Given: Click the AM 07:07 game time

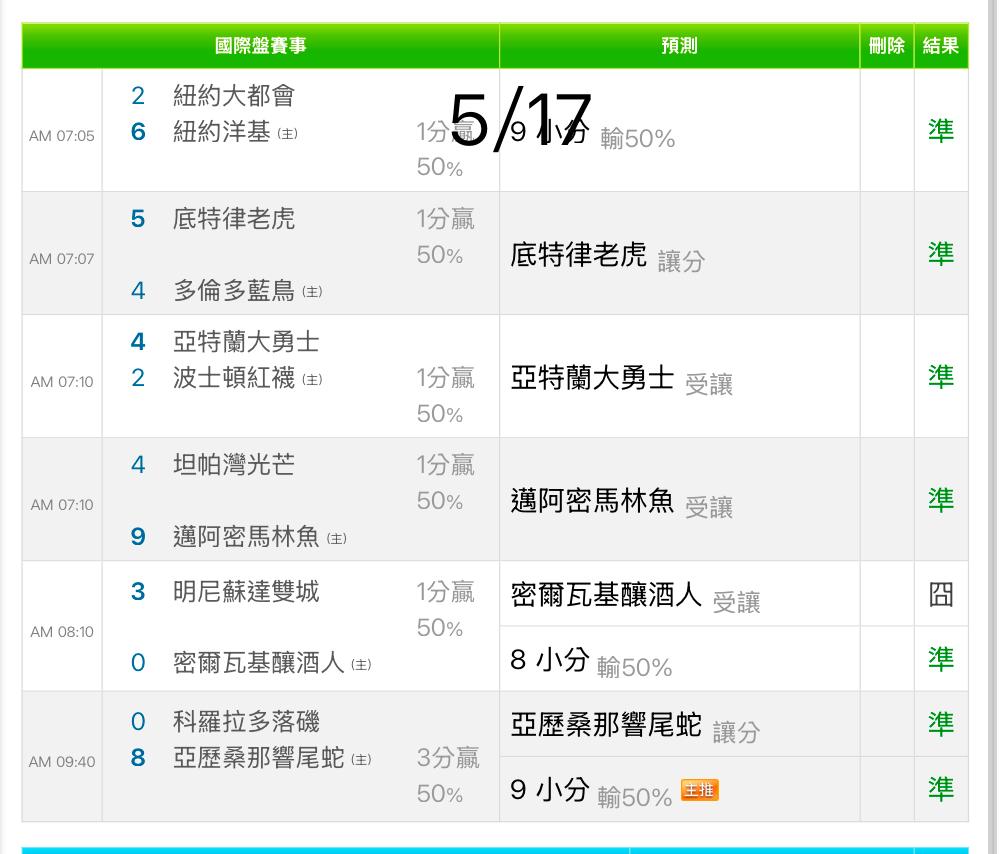Looking at the screenshot, I should coord(62,259).
